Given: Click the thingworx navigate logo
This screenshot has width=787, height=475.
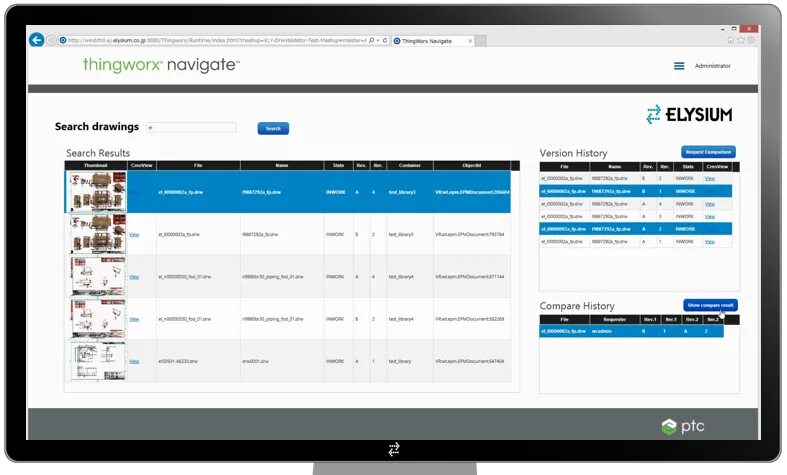Looking at the screenshot, I should click(x=161, y=65).
